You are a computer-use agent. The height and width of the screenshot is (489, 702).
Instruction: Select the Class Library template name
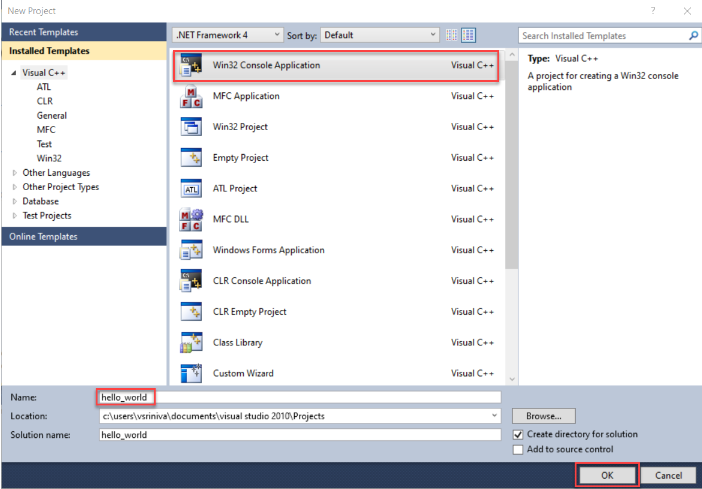[x=238, y=343]
